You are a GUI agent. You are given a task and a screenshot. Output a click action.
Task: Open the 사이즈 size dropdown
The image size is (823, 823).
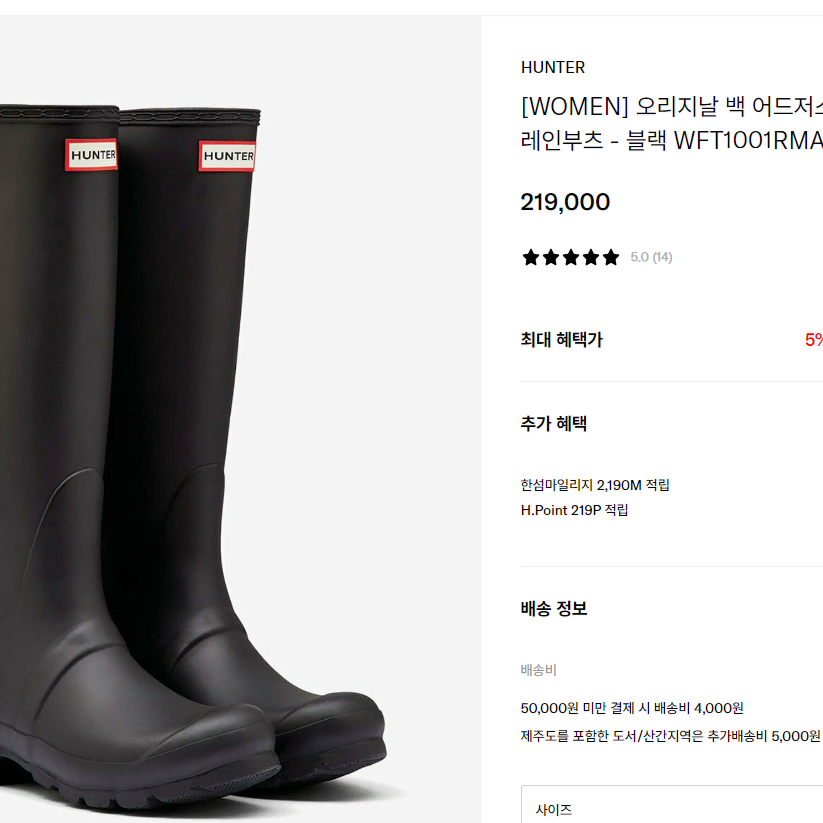tap(672, 804)
